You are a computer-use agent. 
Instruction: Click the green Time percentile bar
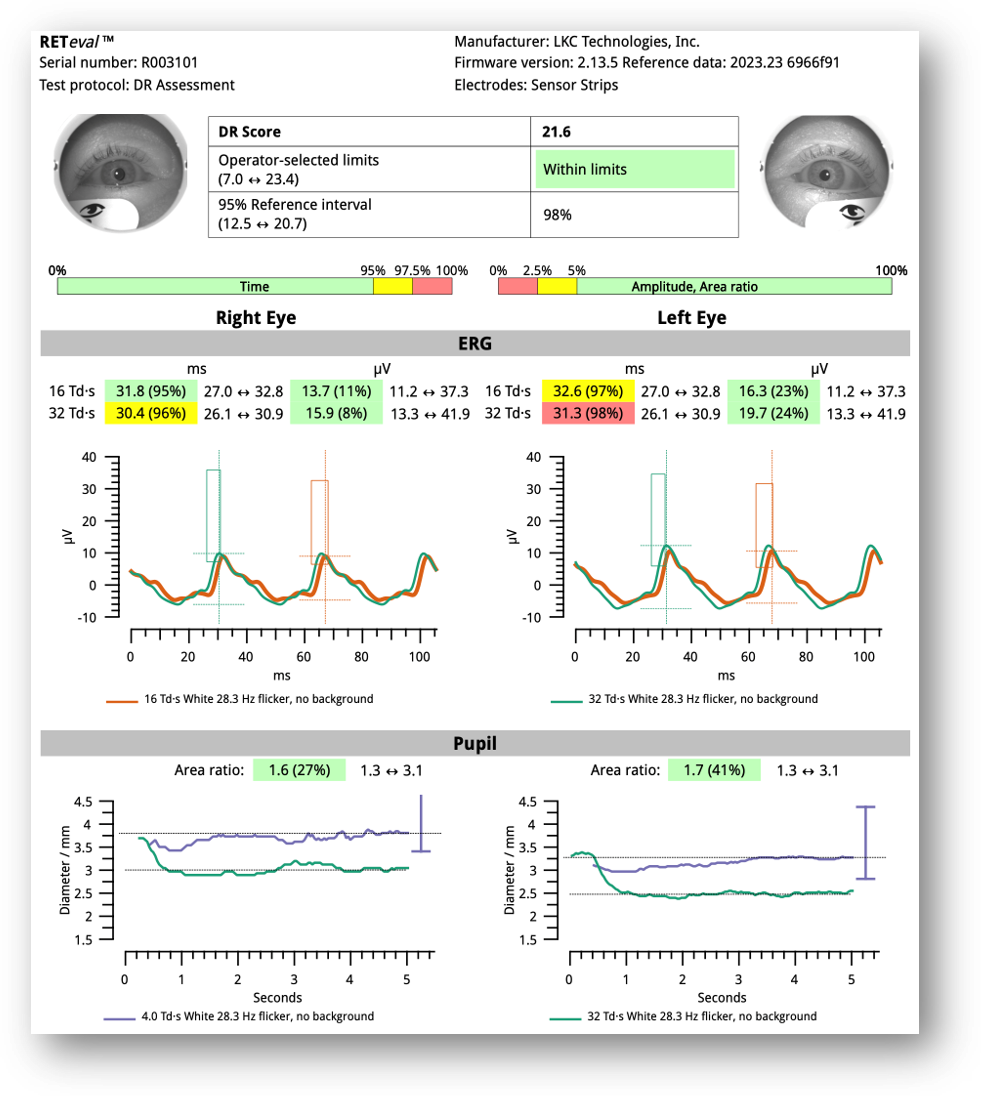pos(215,286)
